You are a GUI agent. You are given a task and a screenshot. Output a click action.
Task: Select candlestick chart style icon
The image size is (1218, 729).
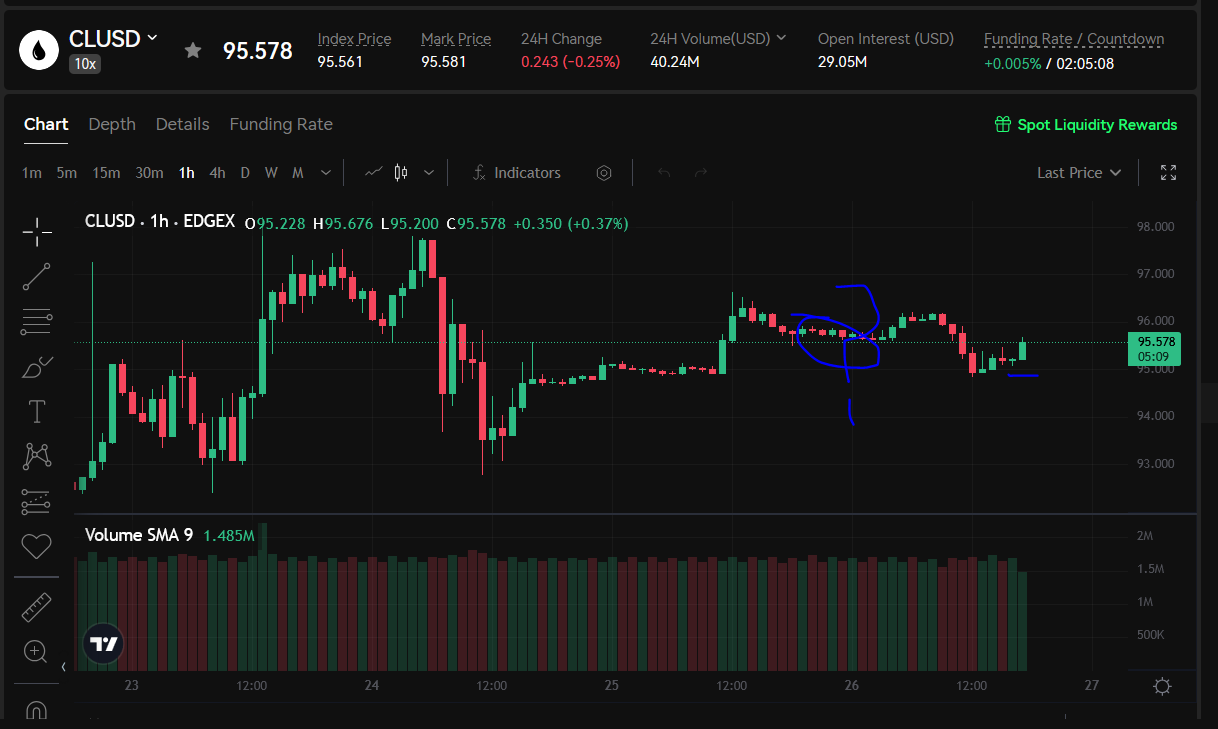pyautogui.click(x=401, y=172)
